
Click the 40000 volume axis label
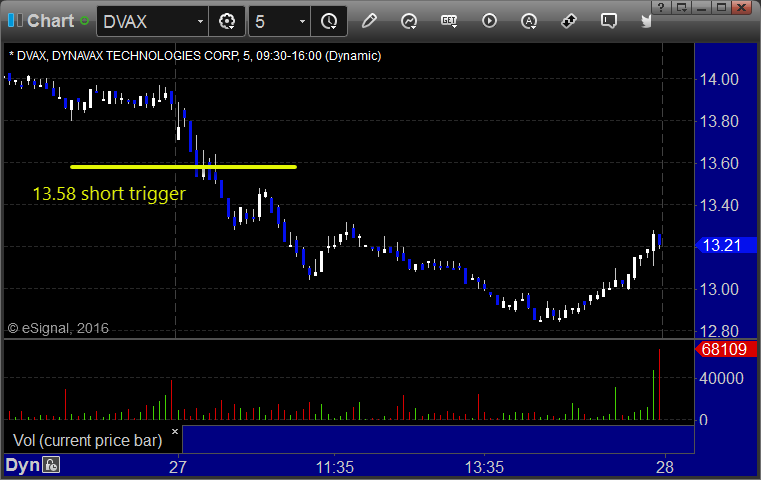721,378
